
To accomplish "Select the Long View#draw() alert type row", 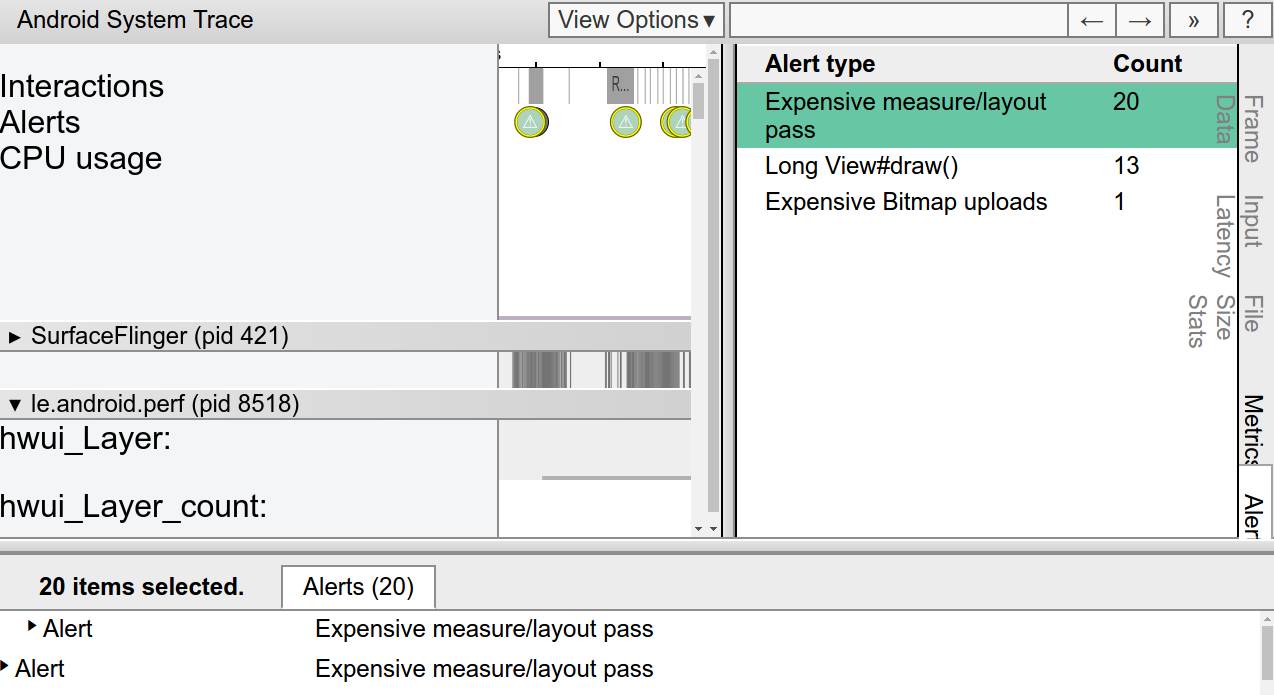I will (x=861, y=166).
